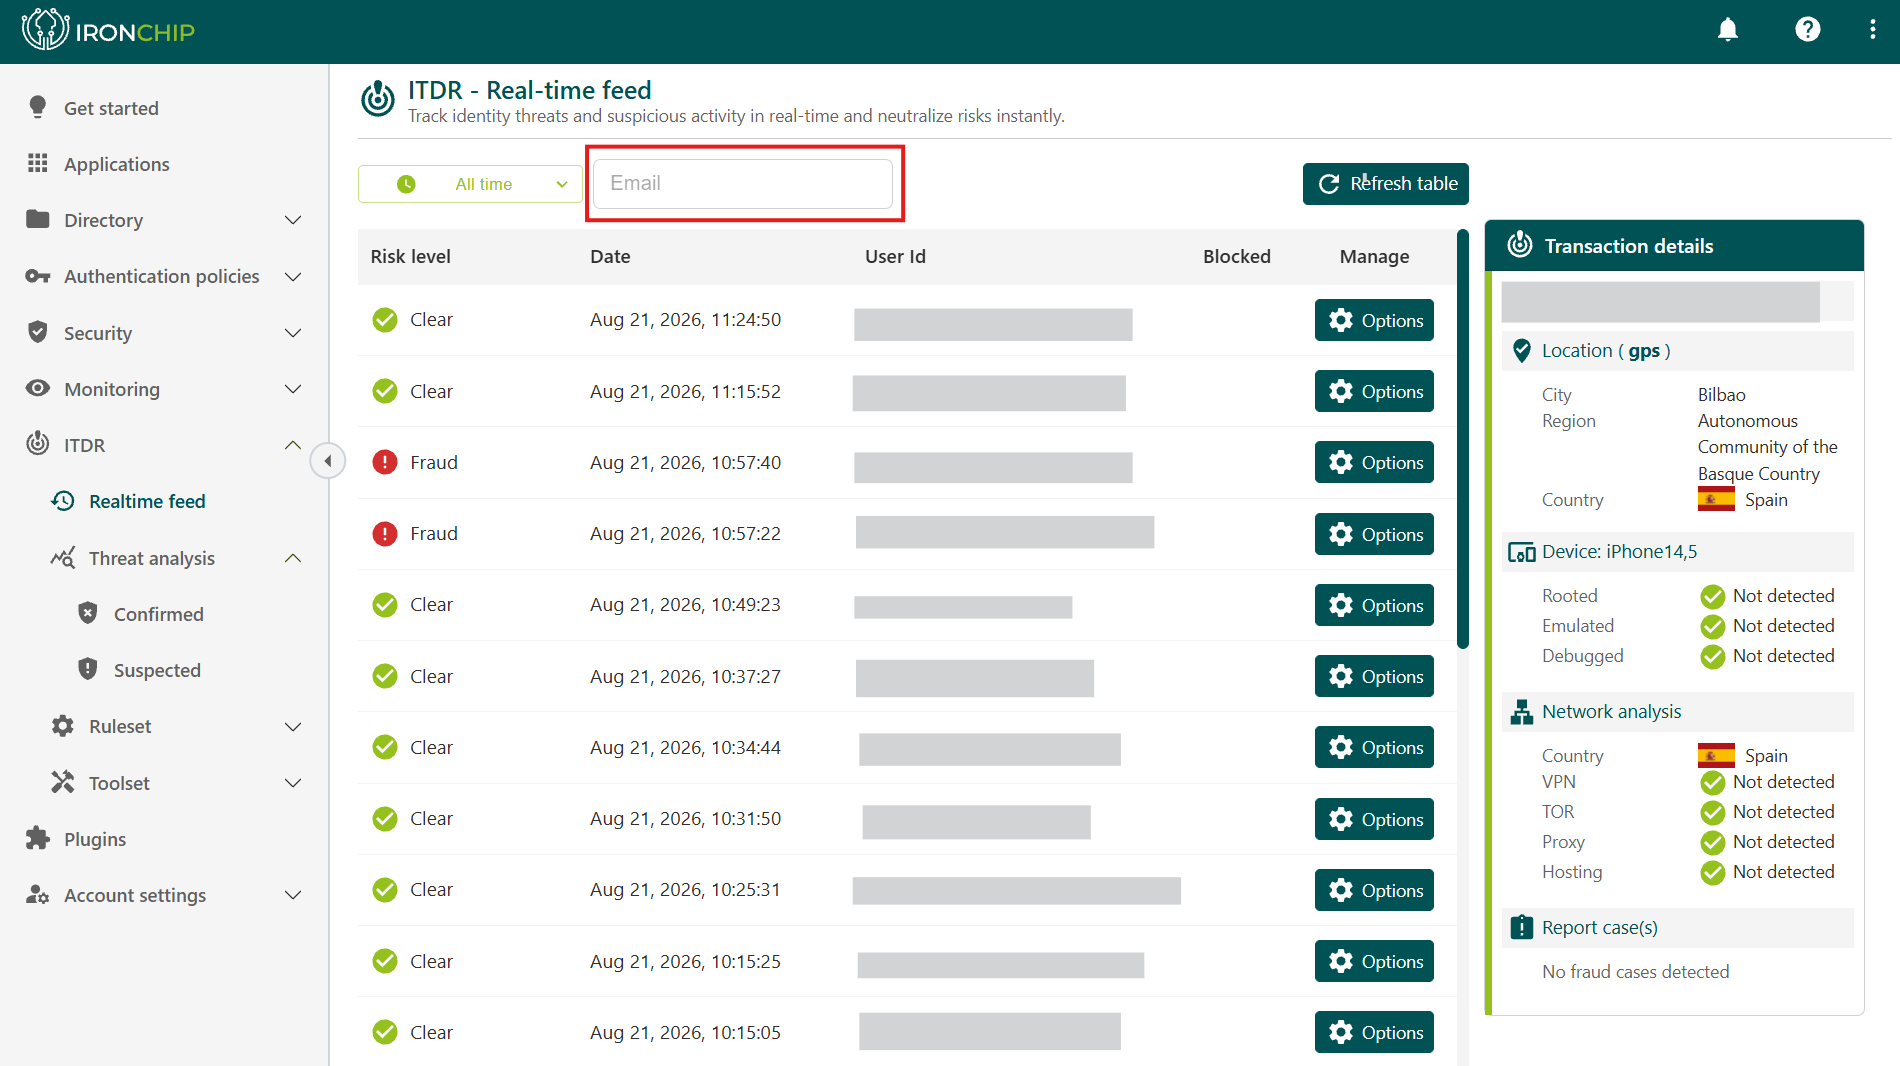
Task: Open Options for the 10:49:23 row
Action: (x=1374, y=605)
